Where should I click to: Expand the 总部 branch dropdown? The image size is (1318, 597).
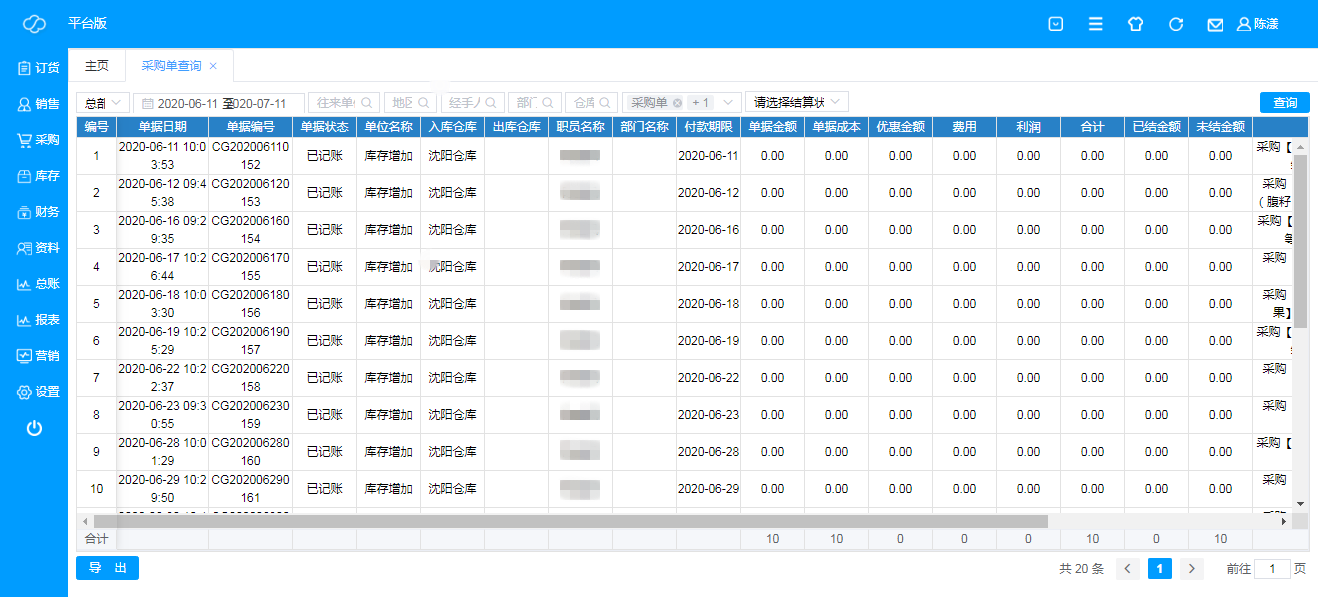(x=103, y=103)
